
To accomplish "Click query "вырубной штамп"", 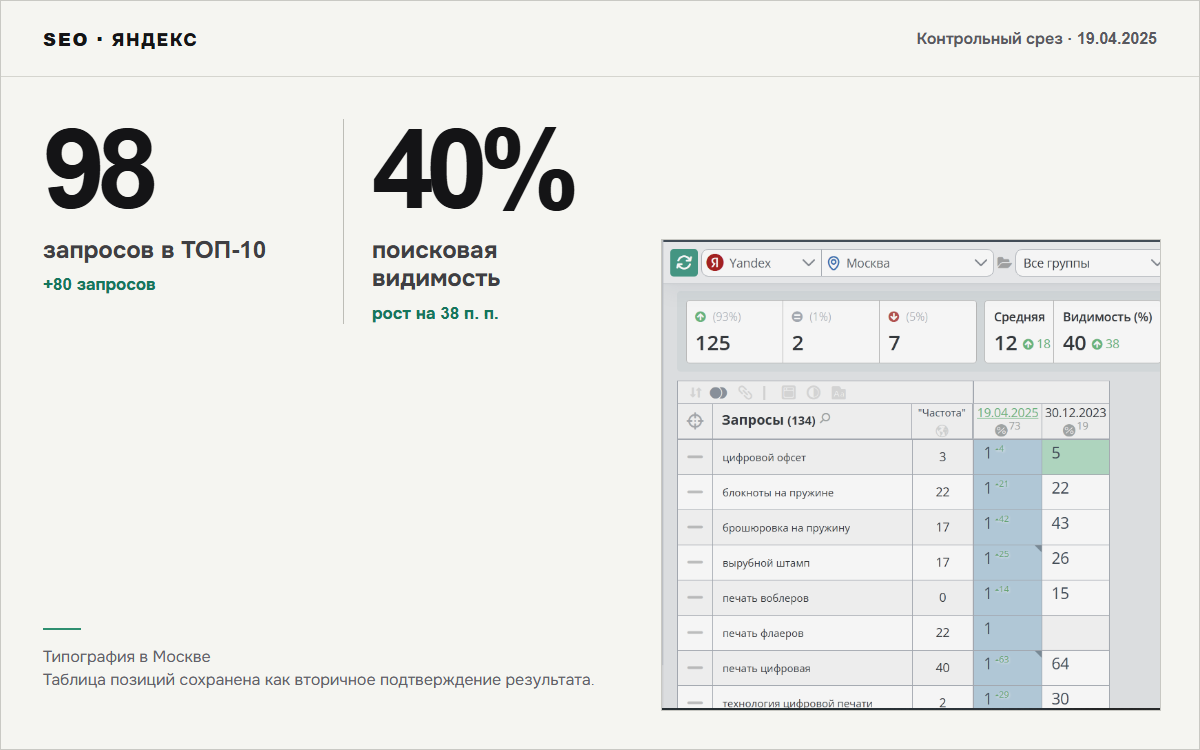I will pos(766,562).
